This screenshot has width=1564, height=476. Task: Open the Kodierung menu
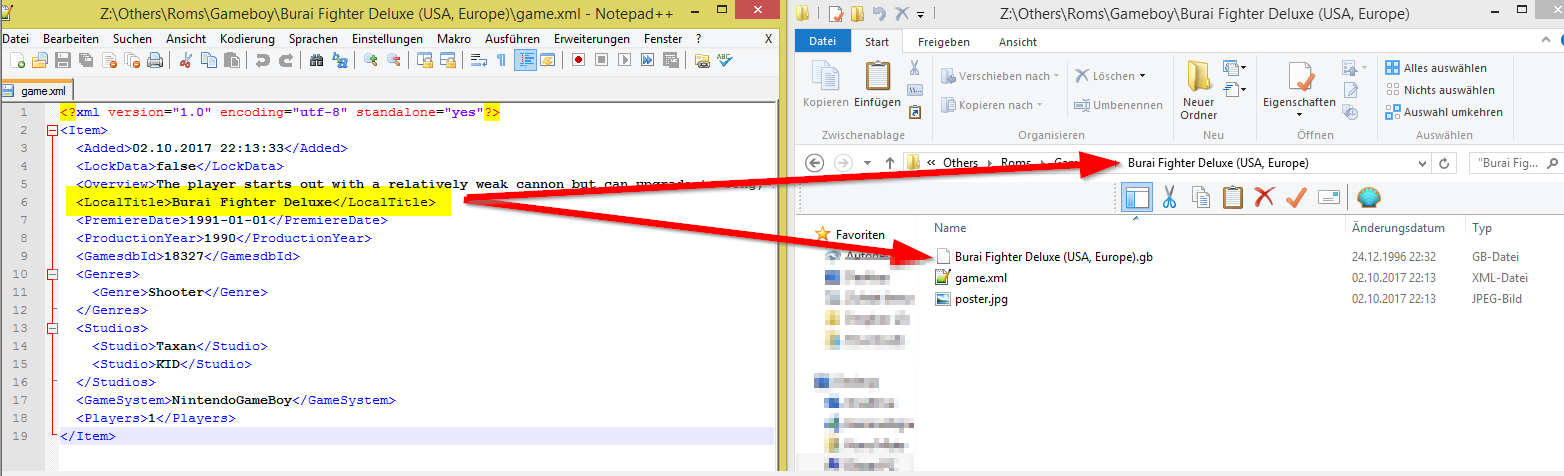[247, 38]
